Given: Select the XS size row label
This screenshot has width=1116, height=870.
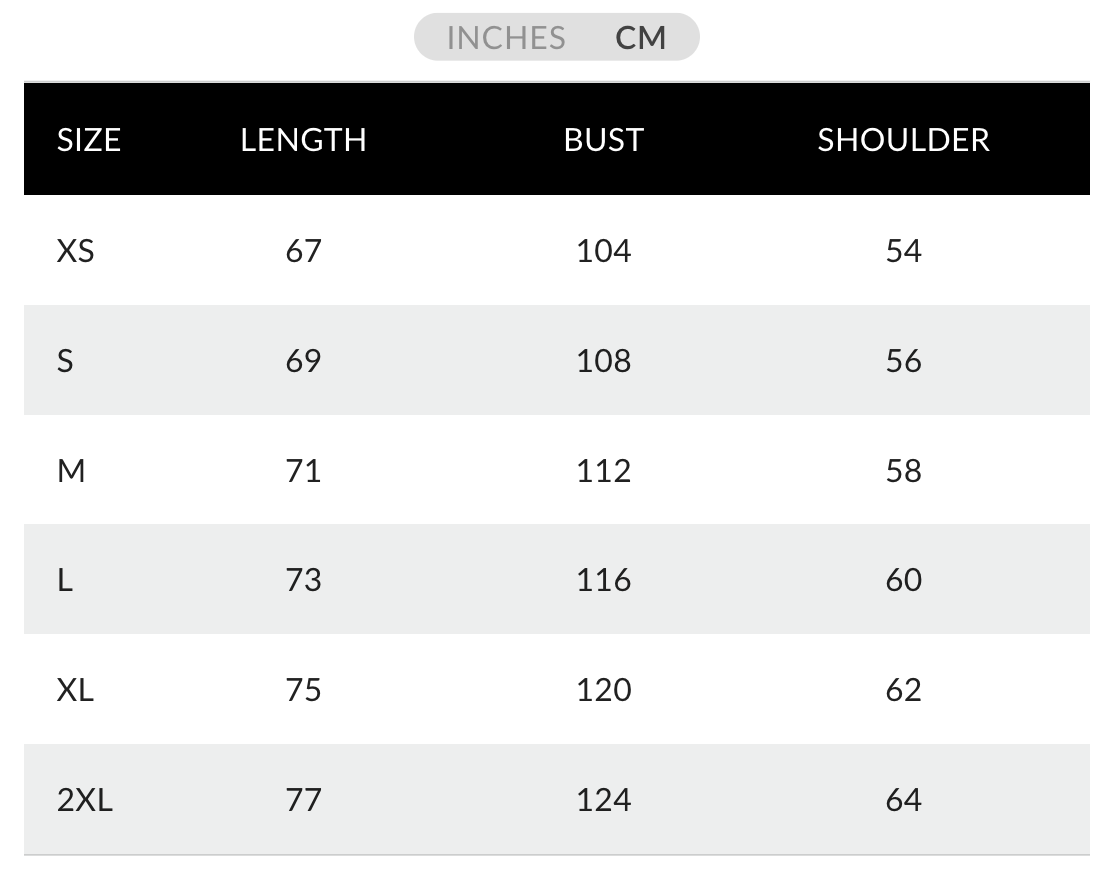Looking at the screenshot, I should [x=76, y=250].
